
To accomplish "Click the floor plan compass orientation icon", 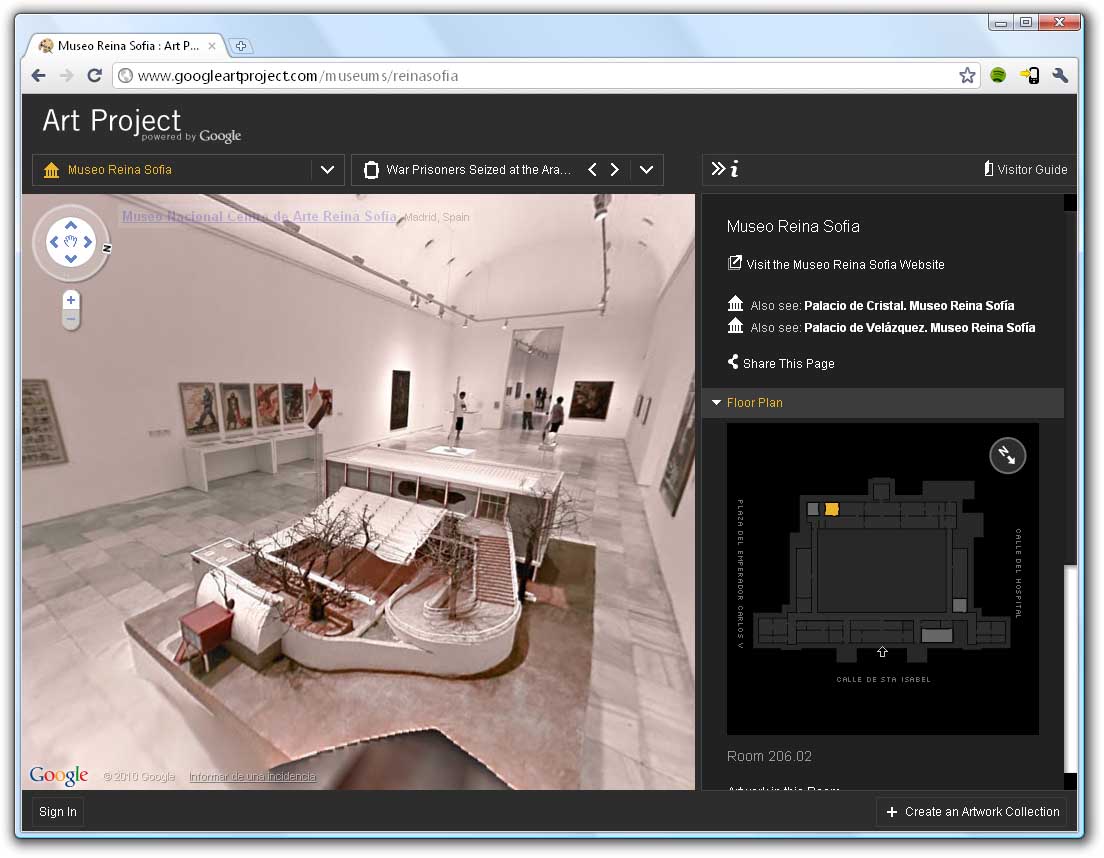I will click(1008, 456).
